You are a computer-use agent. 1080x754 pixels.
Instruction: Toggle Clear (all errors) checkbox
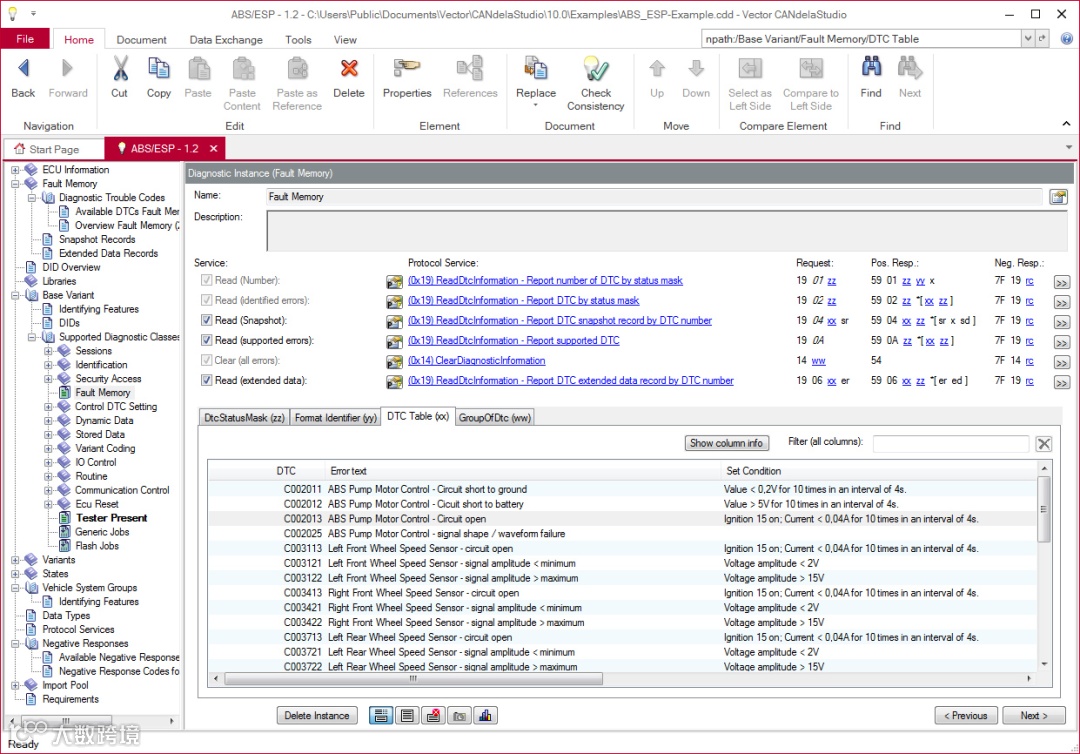[206, 360]
